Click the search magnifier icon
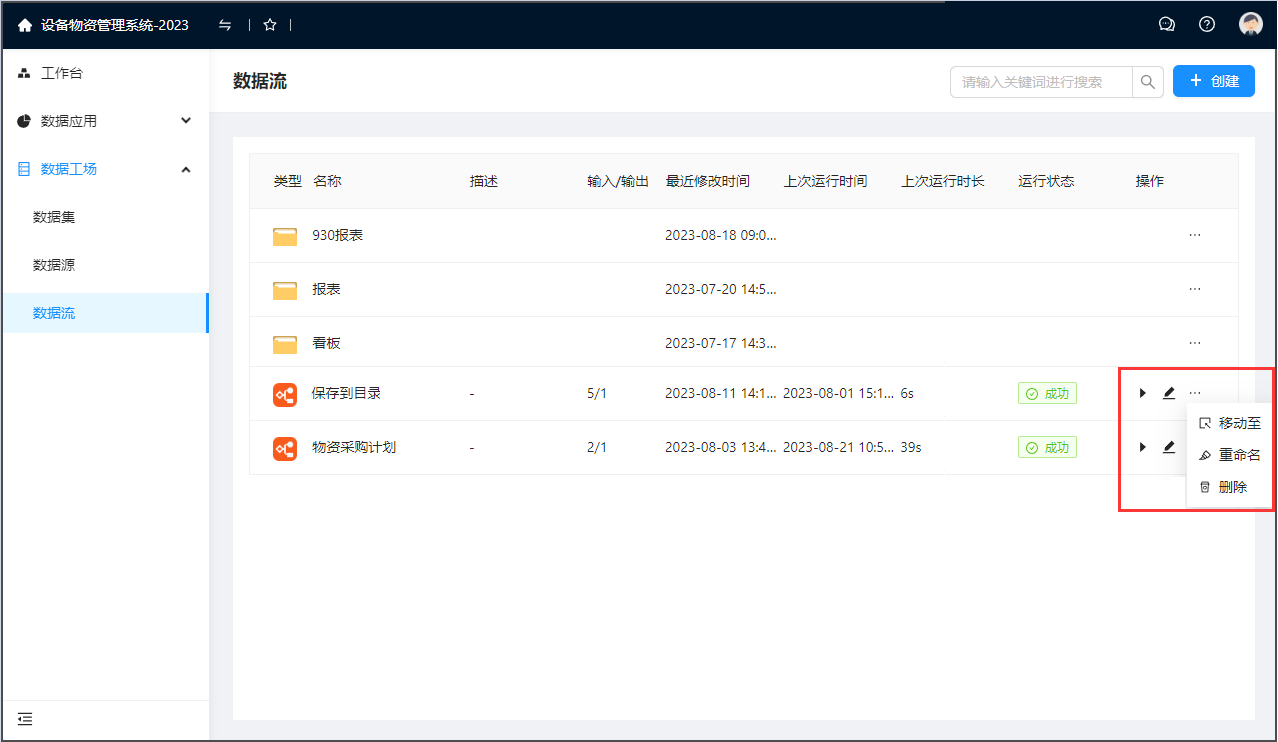The height and width of the screenshot is (742, 1278). [1148, 82]
